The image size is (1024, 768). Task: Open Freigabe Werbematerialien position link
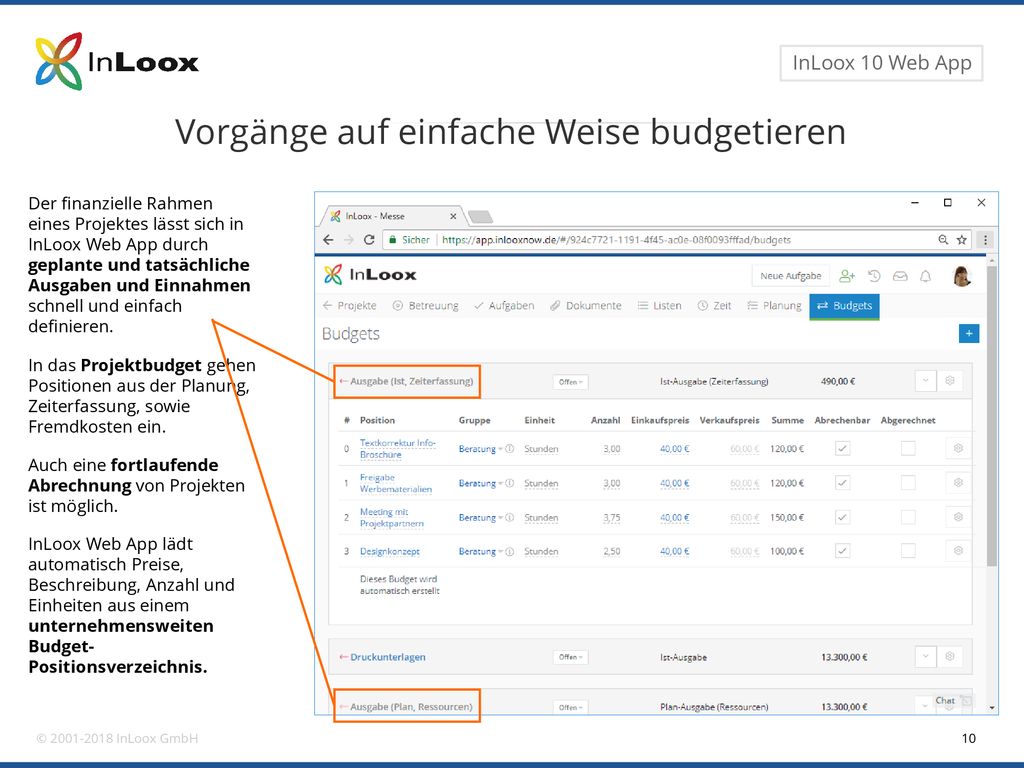(396, 483)
